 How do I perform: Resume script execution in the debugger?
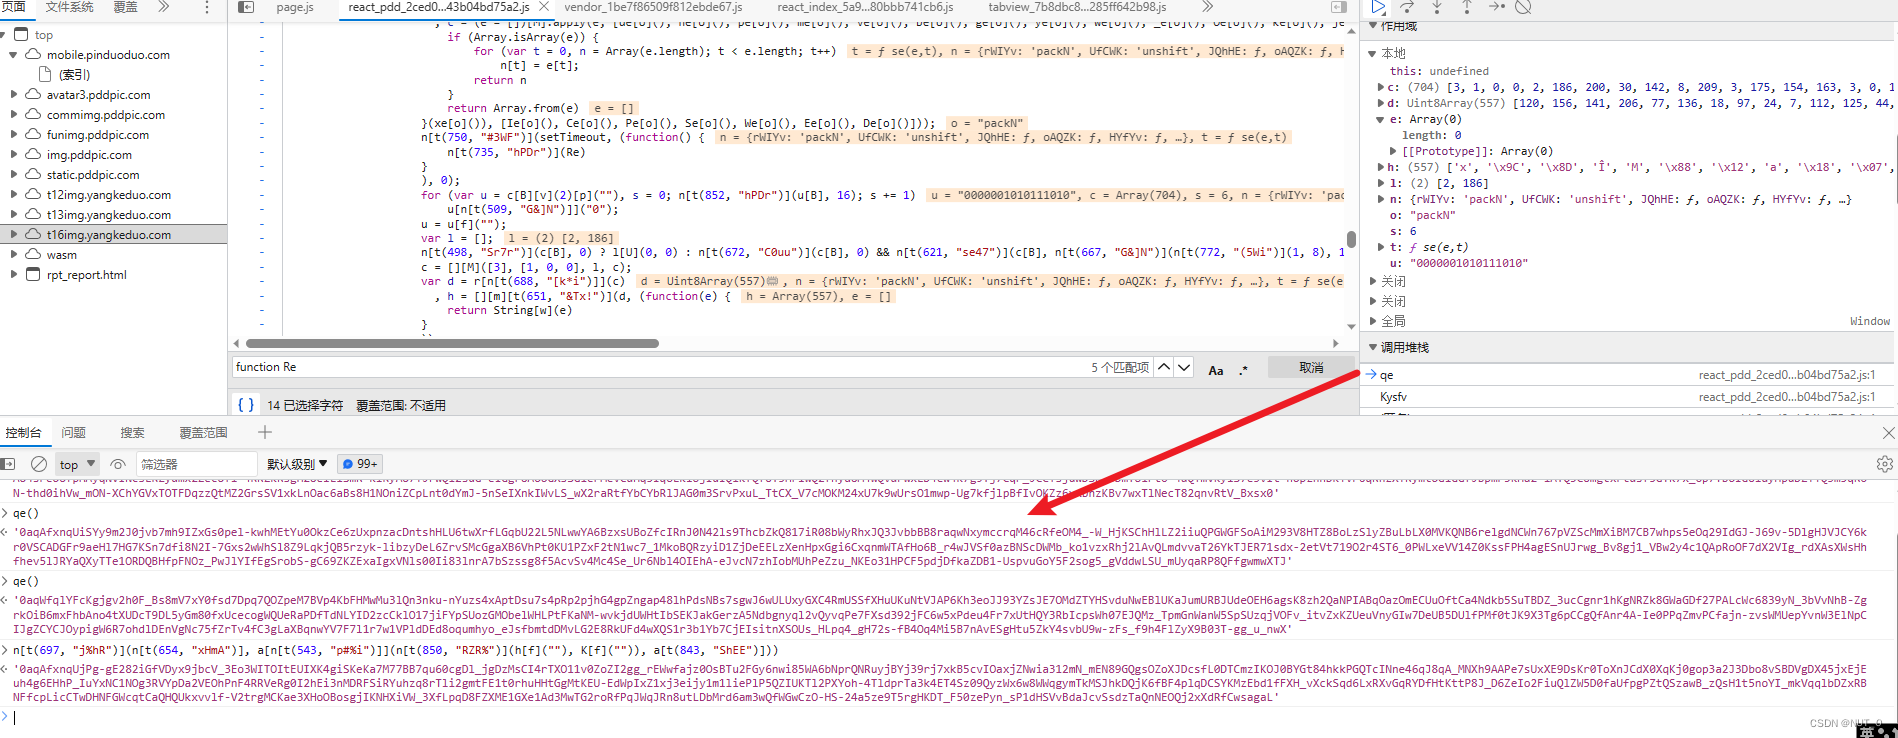point(1378,7)
